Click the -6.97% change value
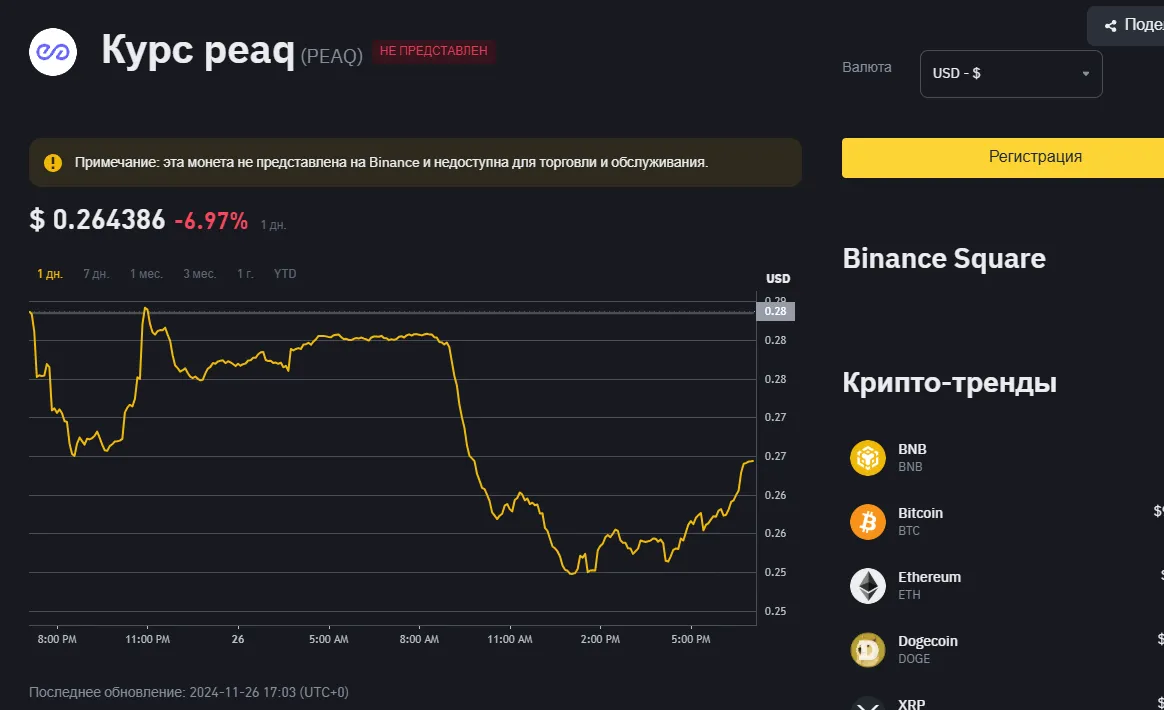 click(x=211, y=221)
